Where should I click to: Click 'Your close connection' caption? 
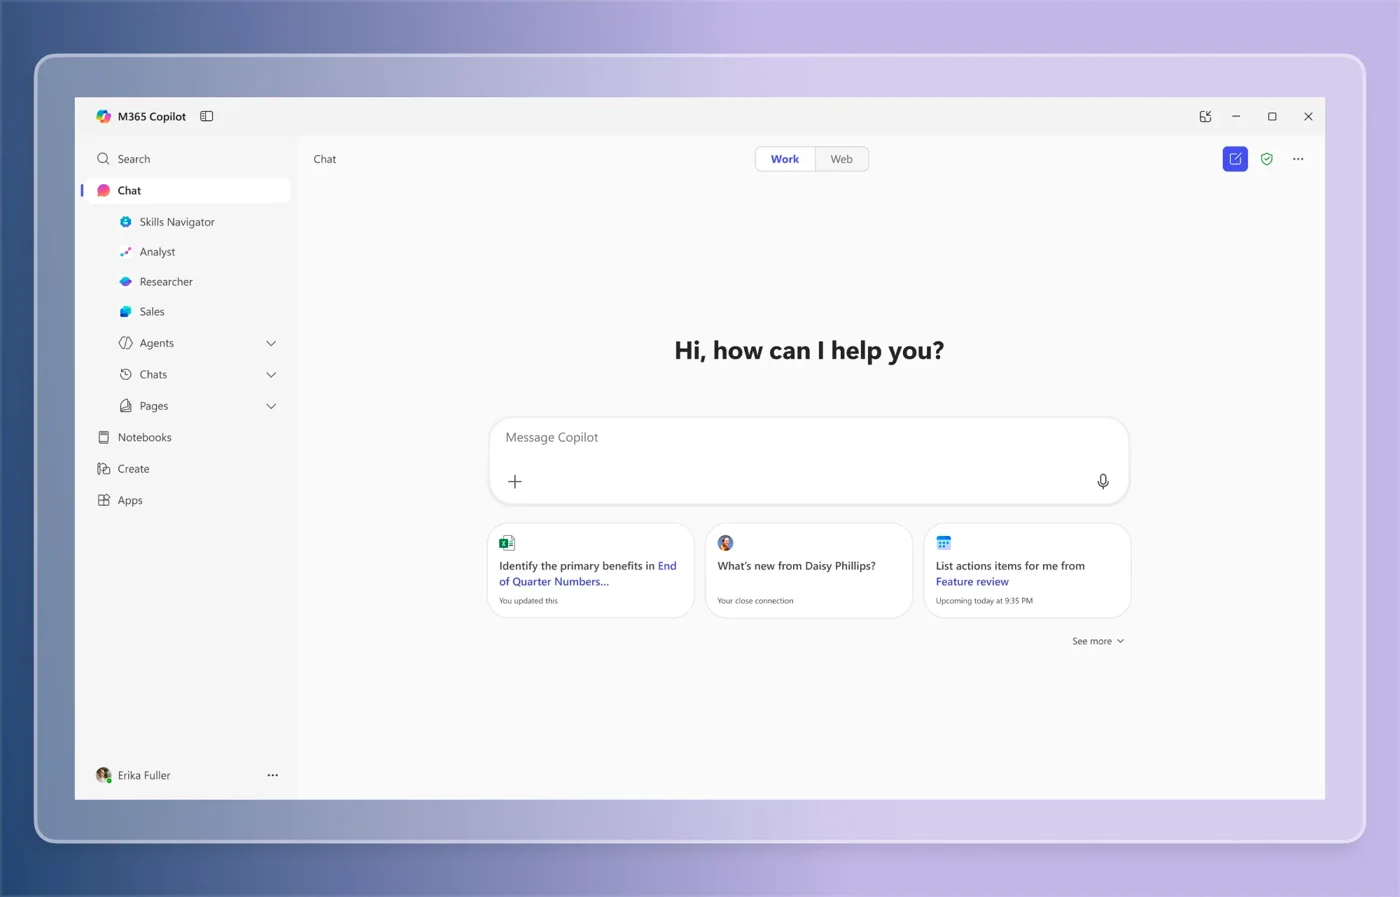[755, 601]
